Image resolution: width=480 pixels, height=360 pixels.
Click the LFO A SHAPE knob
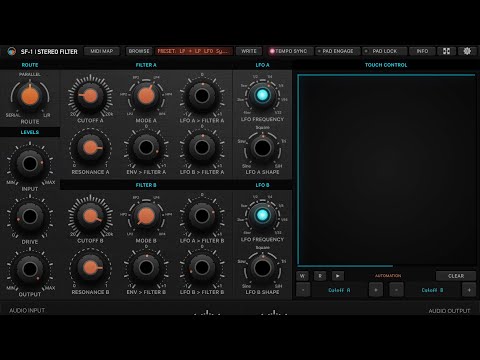(262, 148)
